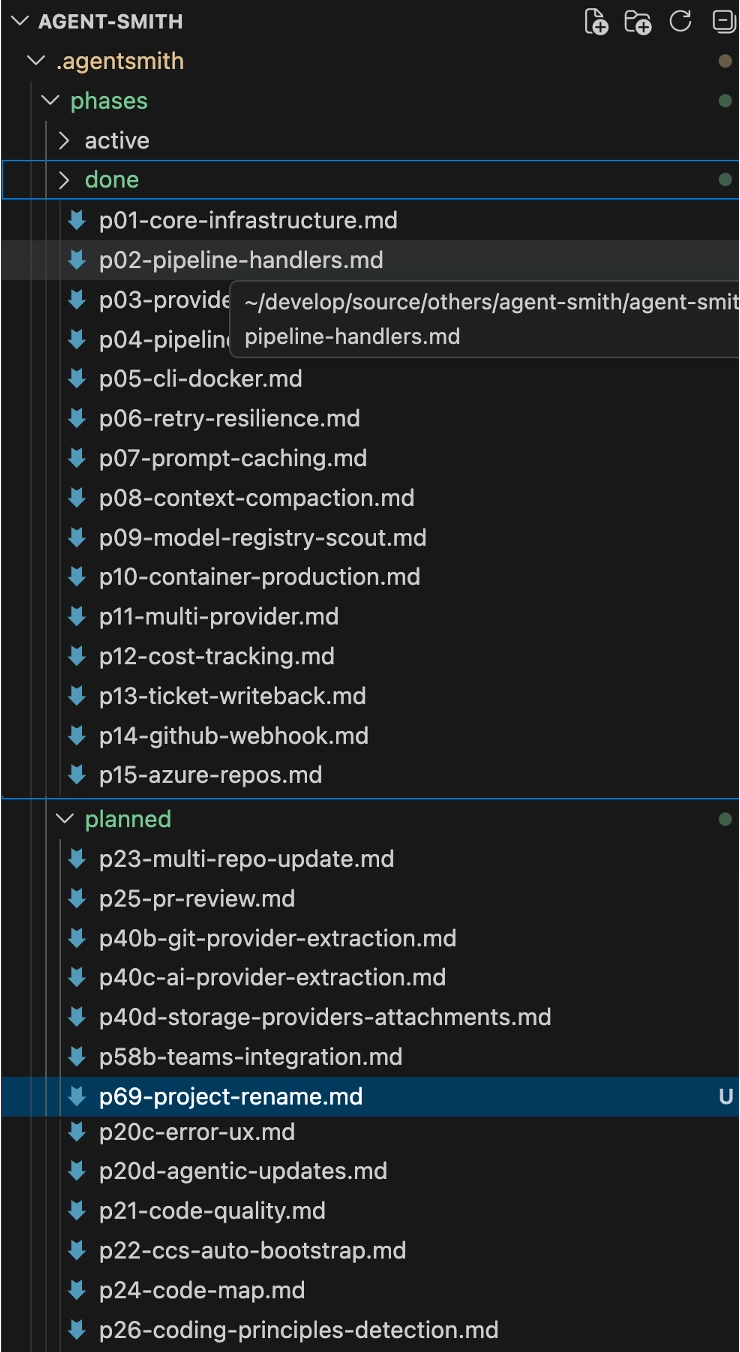Expand the active folder
Screen dimensions: 740x1352
64,141
